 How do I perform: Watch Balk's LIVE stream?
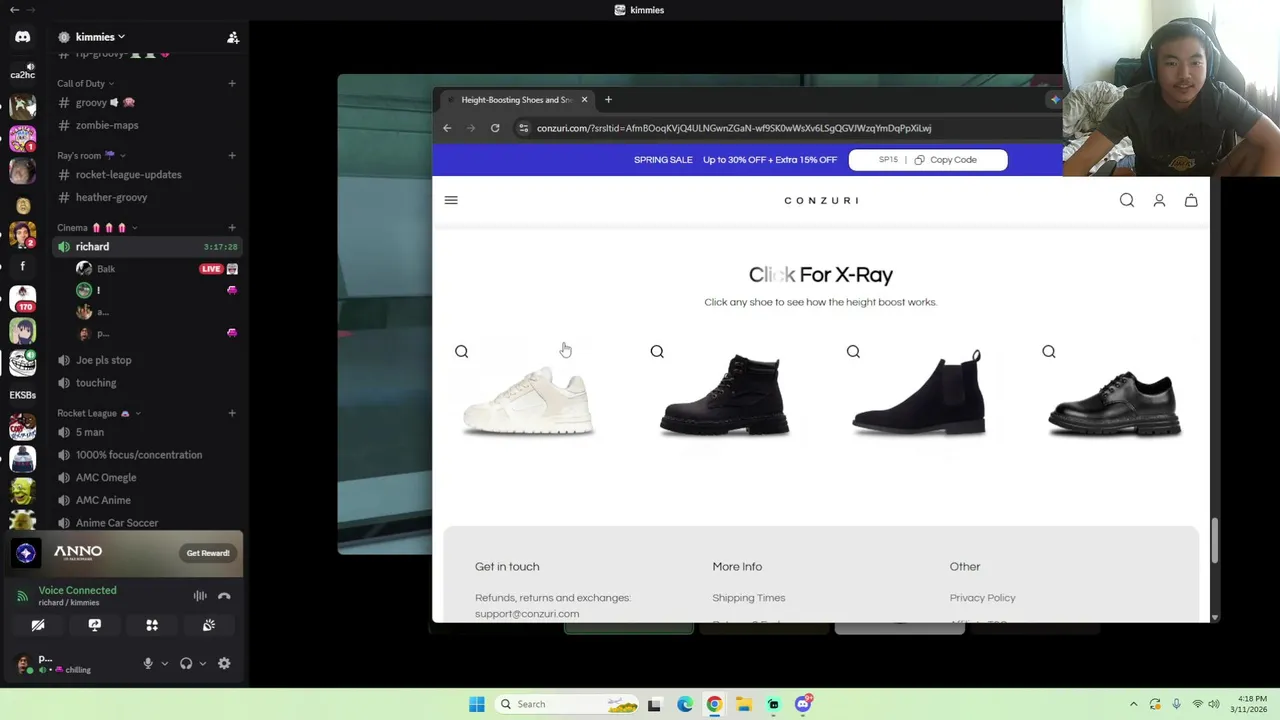coord(211,269)
